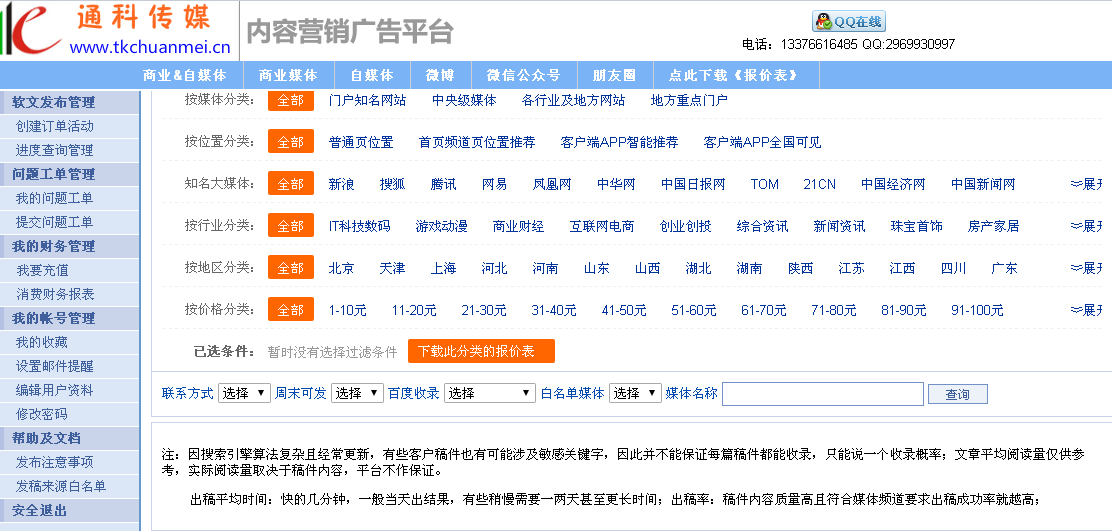Select the 朋友圈 nav item
This screenshot has width=1112, height=531.
point(614,75)
